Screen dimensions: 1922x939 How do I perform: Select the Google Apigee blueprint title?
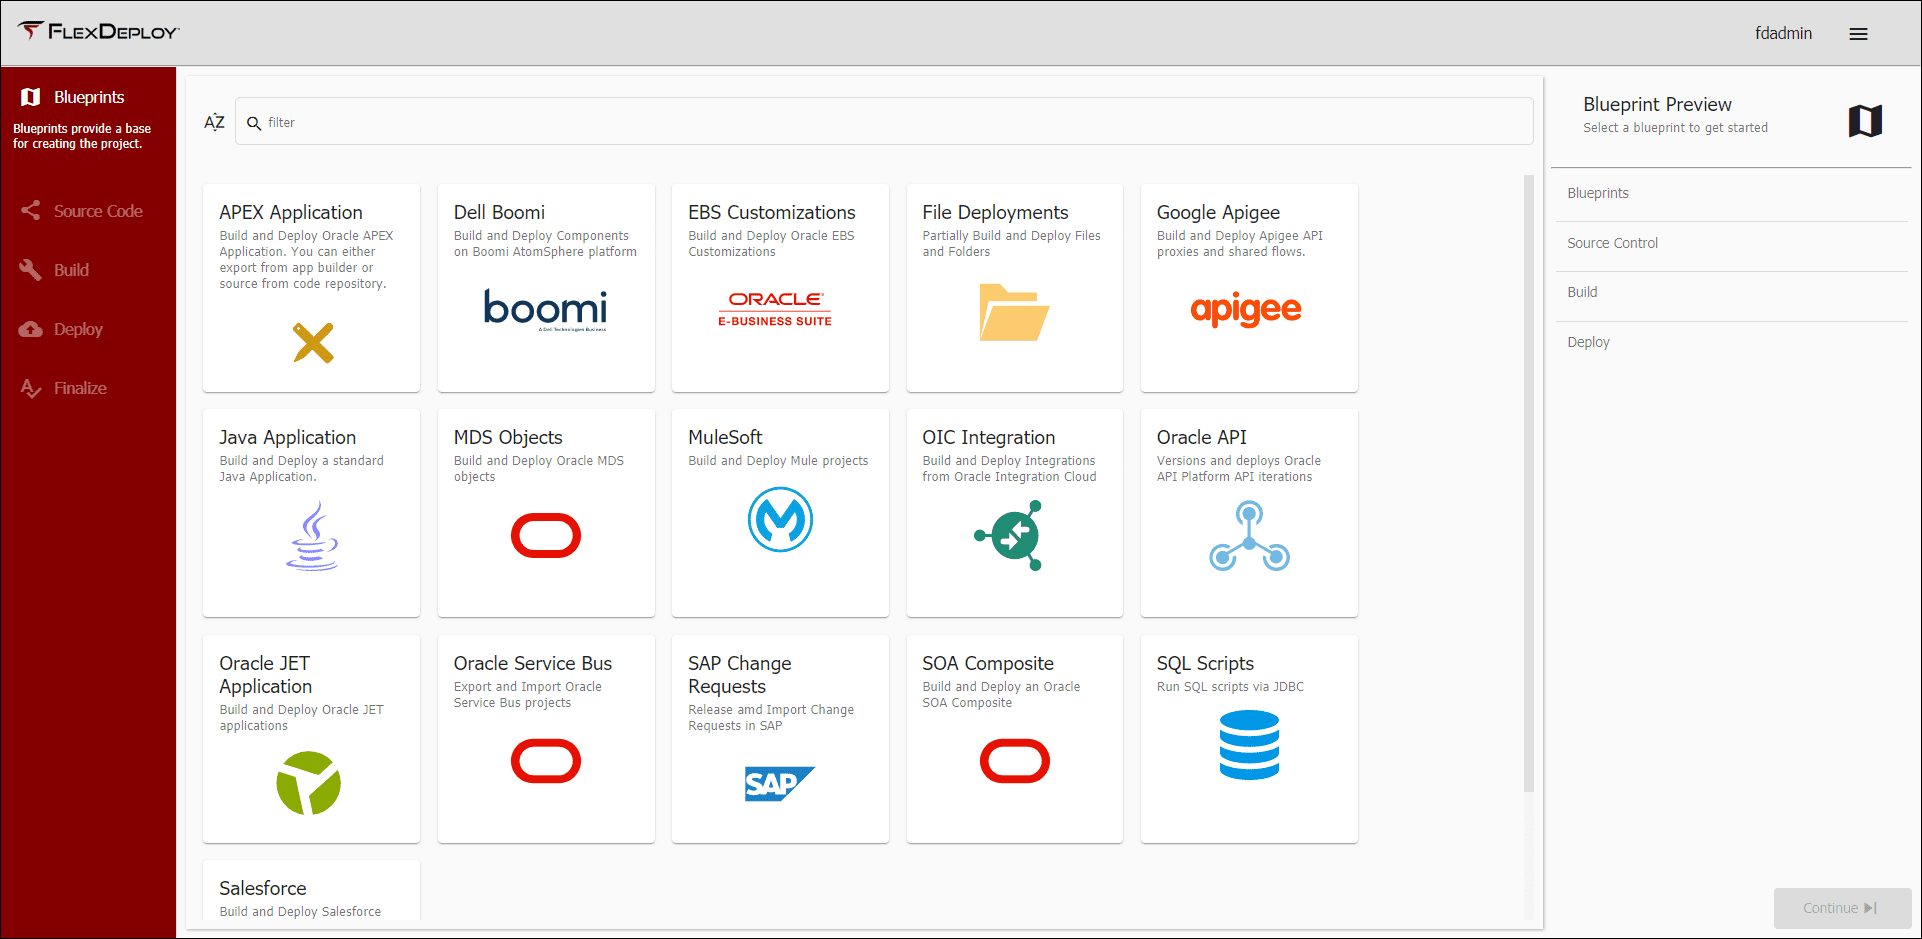coord(1218,212)
